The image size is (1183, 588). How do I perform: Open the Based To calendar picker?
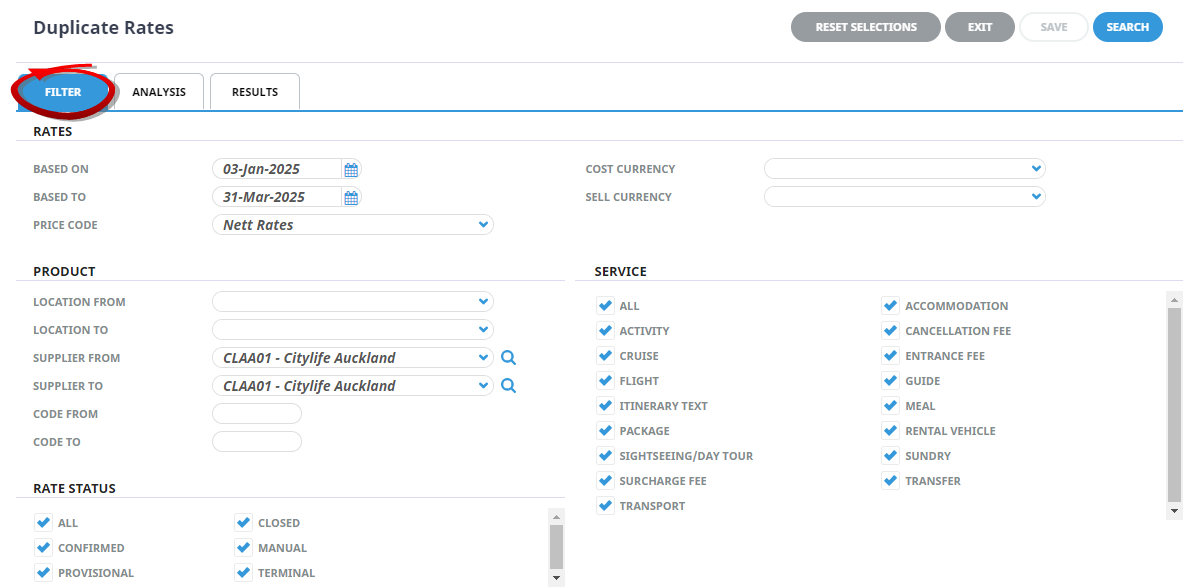pos(351,197)
